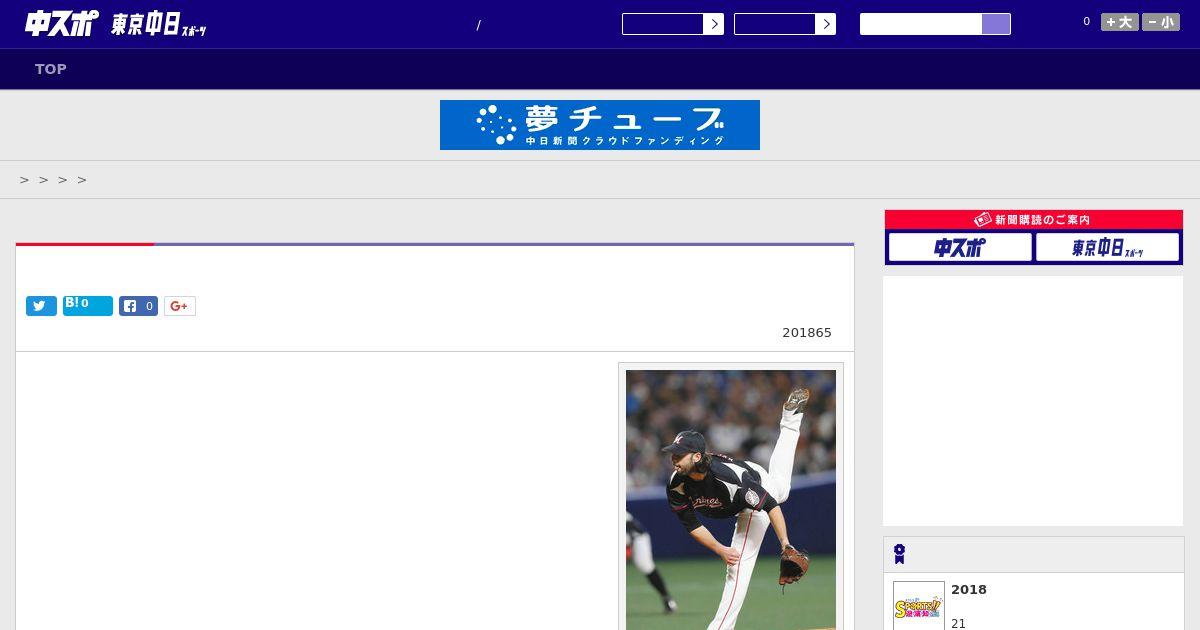This screenshot has height=630, width=1200.
Task: Submit the purple search button
Action: (996, 24)
